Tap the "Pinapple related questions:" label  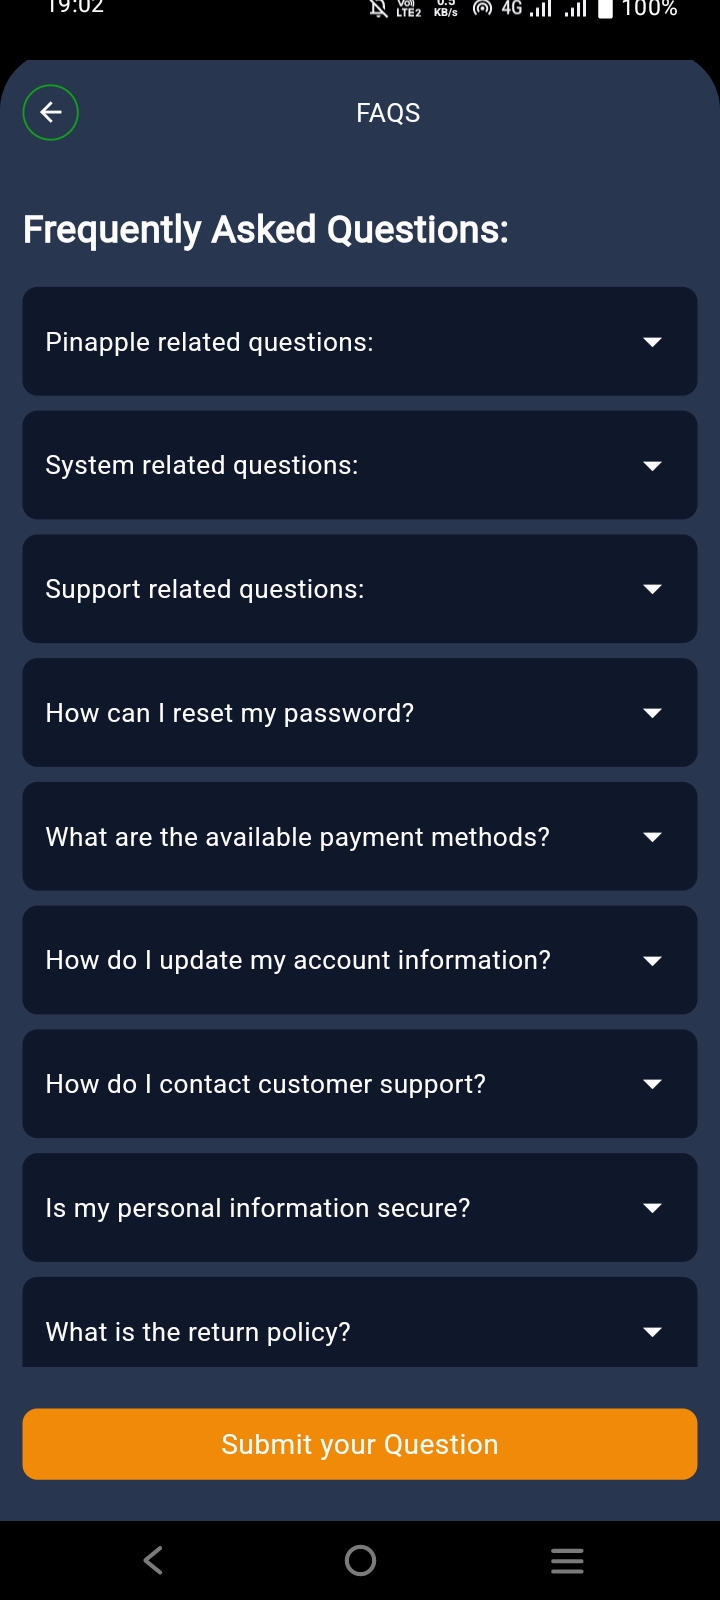point(209,342)
